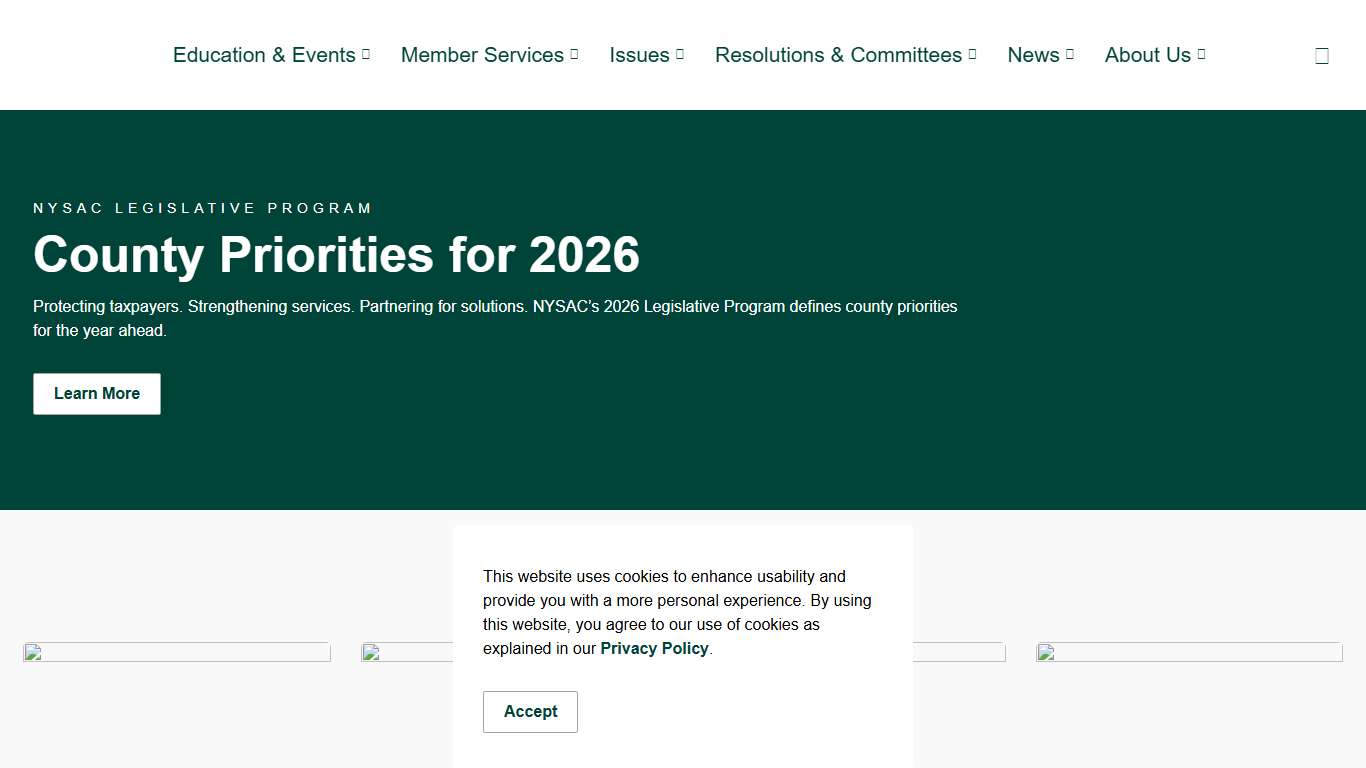Image resolution: width=1366 pixels, height=768 pixels.
Task: Click the arrow icon after About Us
Action: coord(1201,54)
